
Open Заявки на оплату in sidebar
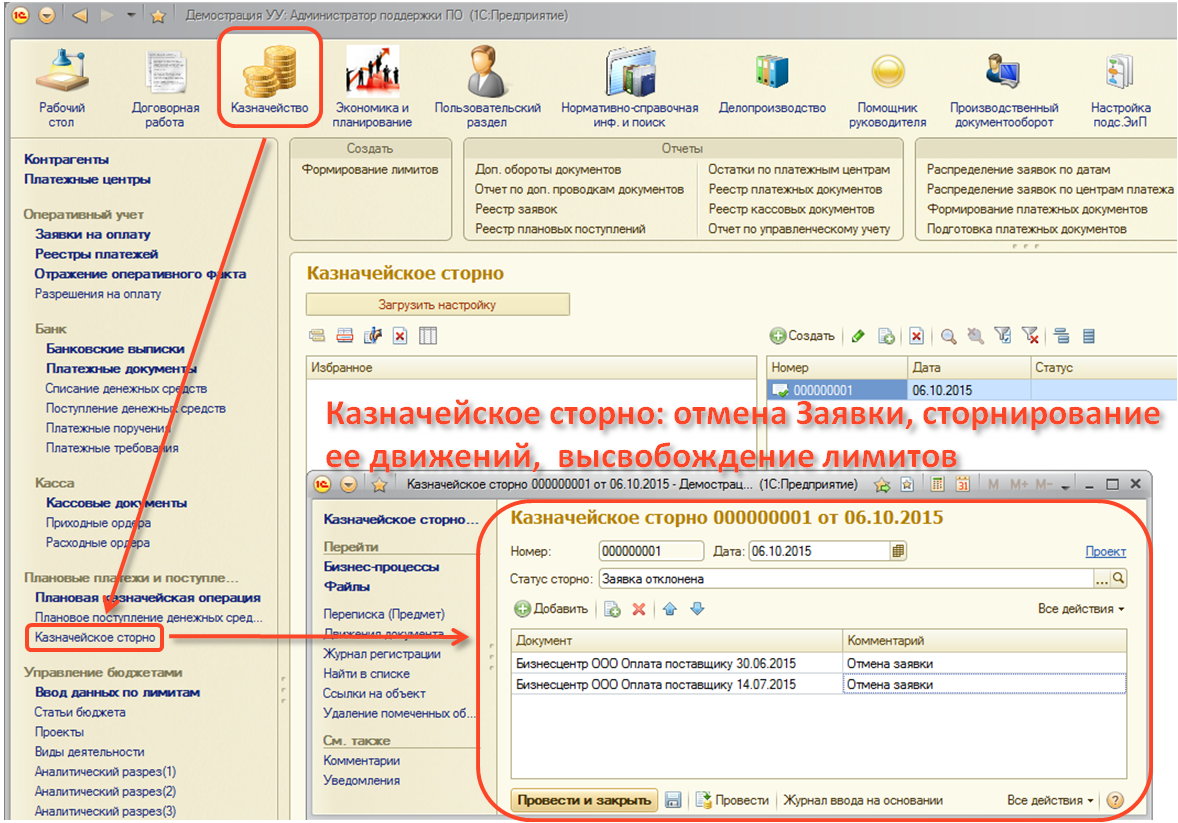(93, 234)
